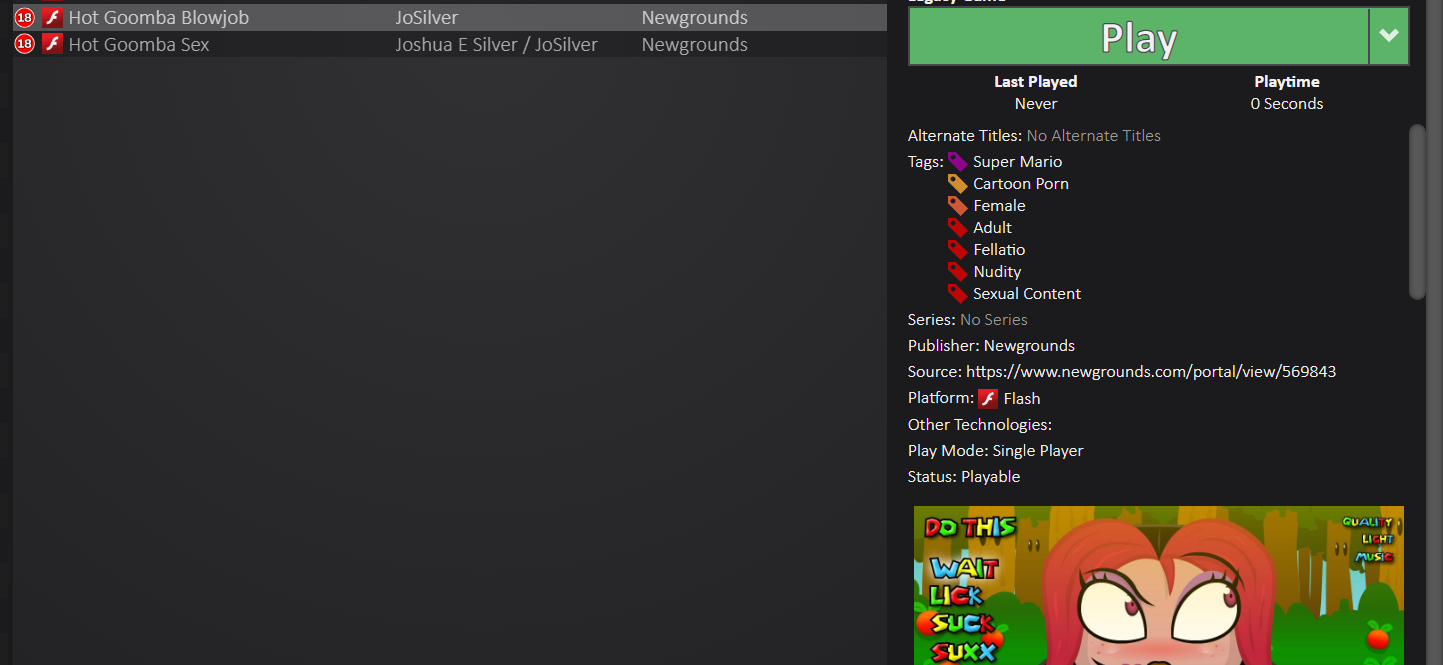Viewport: 1443px width, 665px height.
Task: Click the Playtime 0 Seconds value
Action: [1287, 103]
